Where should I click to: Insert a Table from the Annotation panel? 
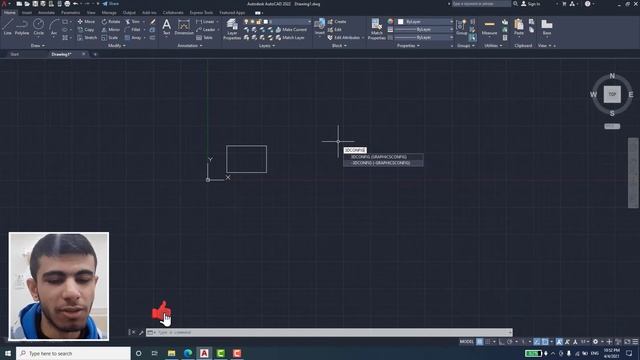[204, 38]
